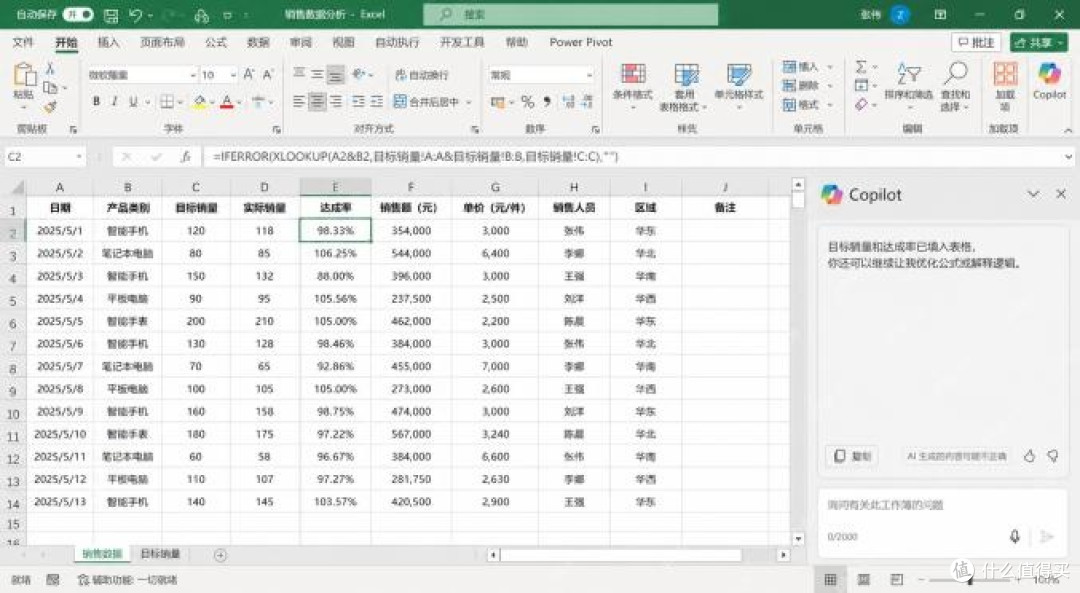Close the Copilot pane
1080x593 pixels.
[x=1061, y=195]
